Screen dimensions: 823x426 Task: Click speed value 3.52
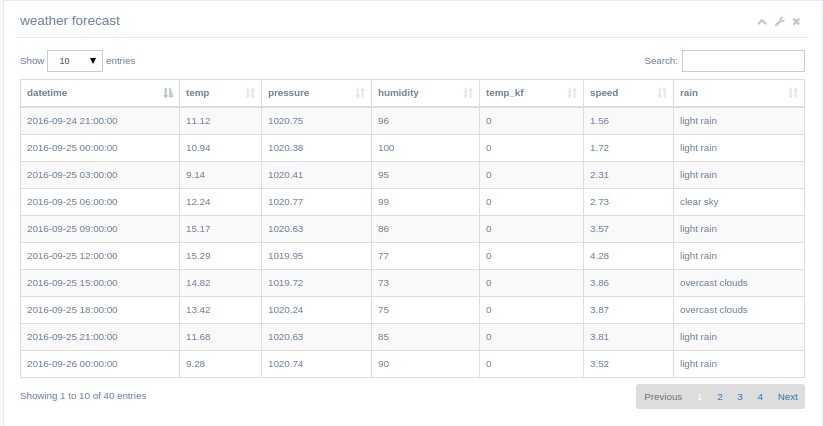tap(599, 364)
